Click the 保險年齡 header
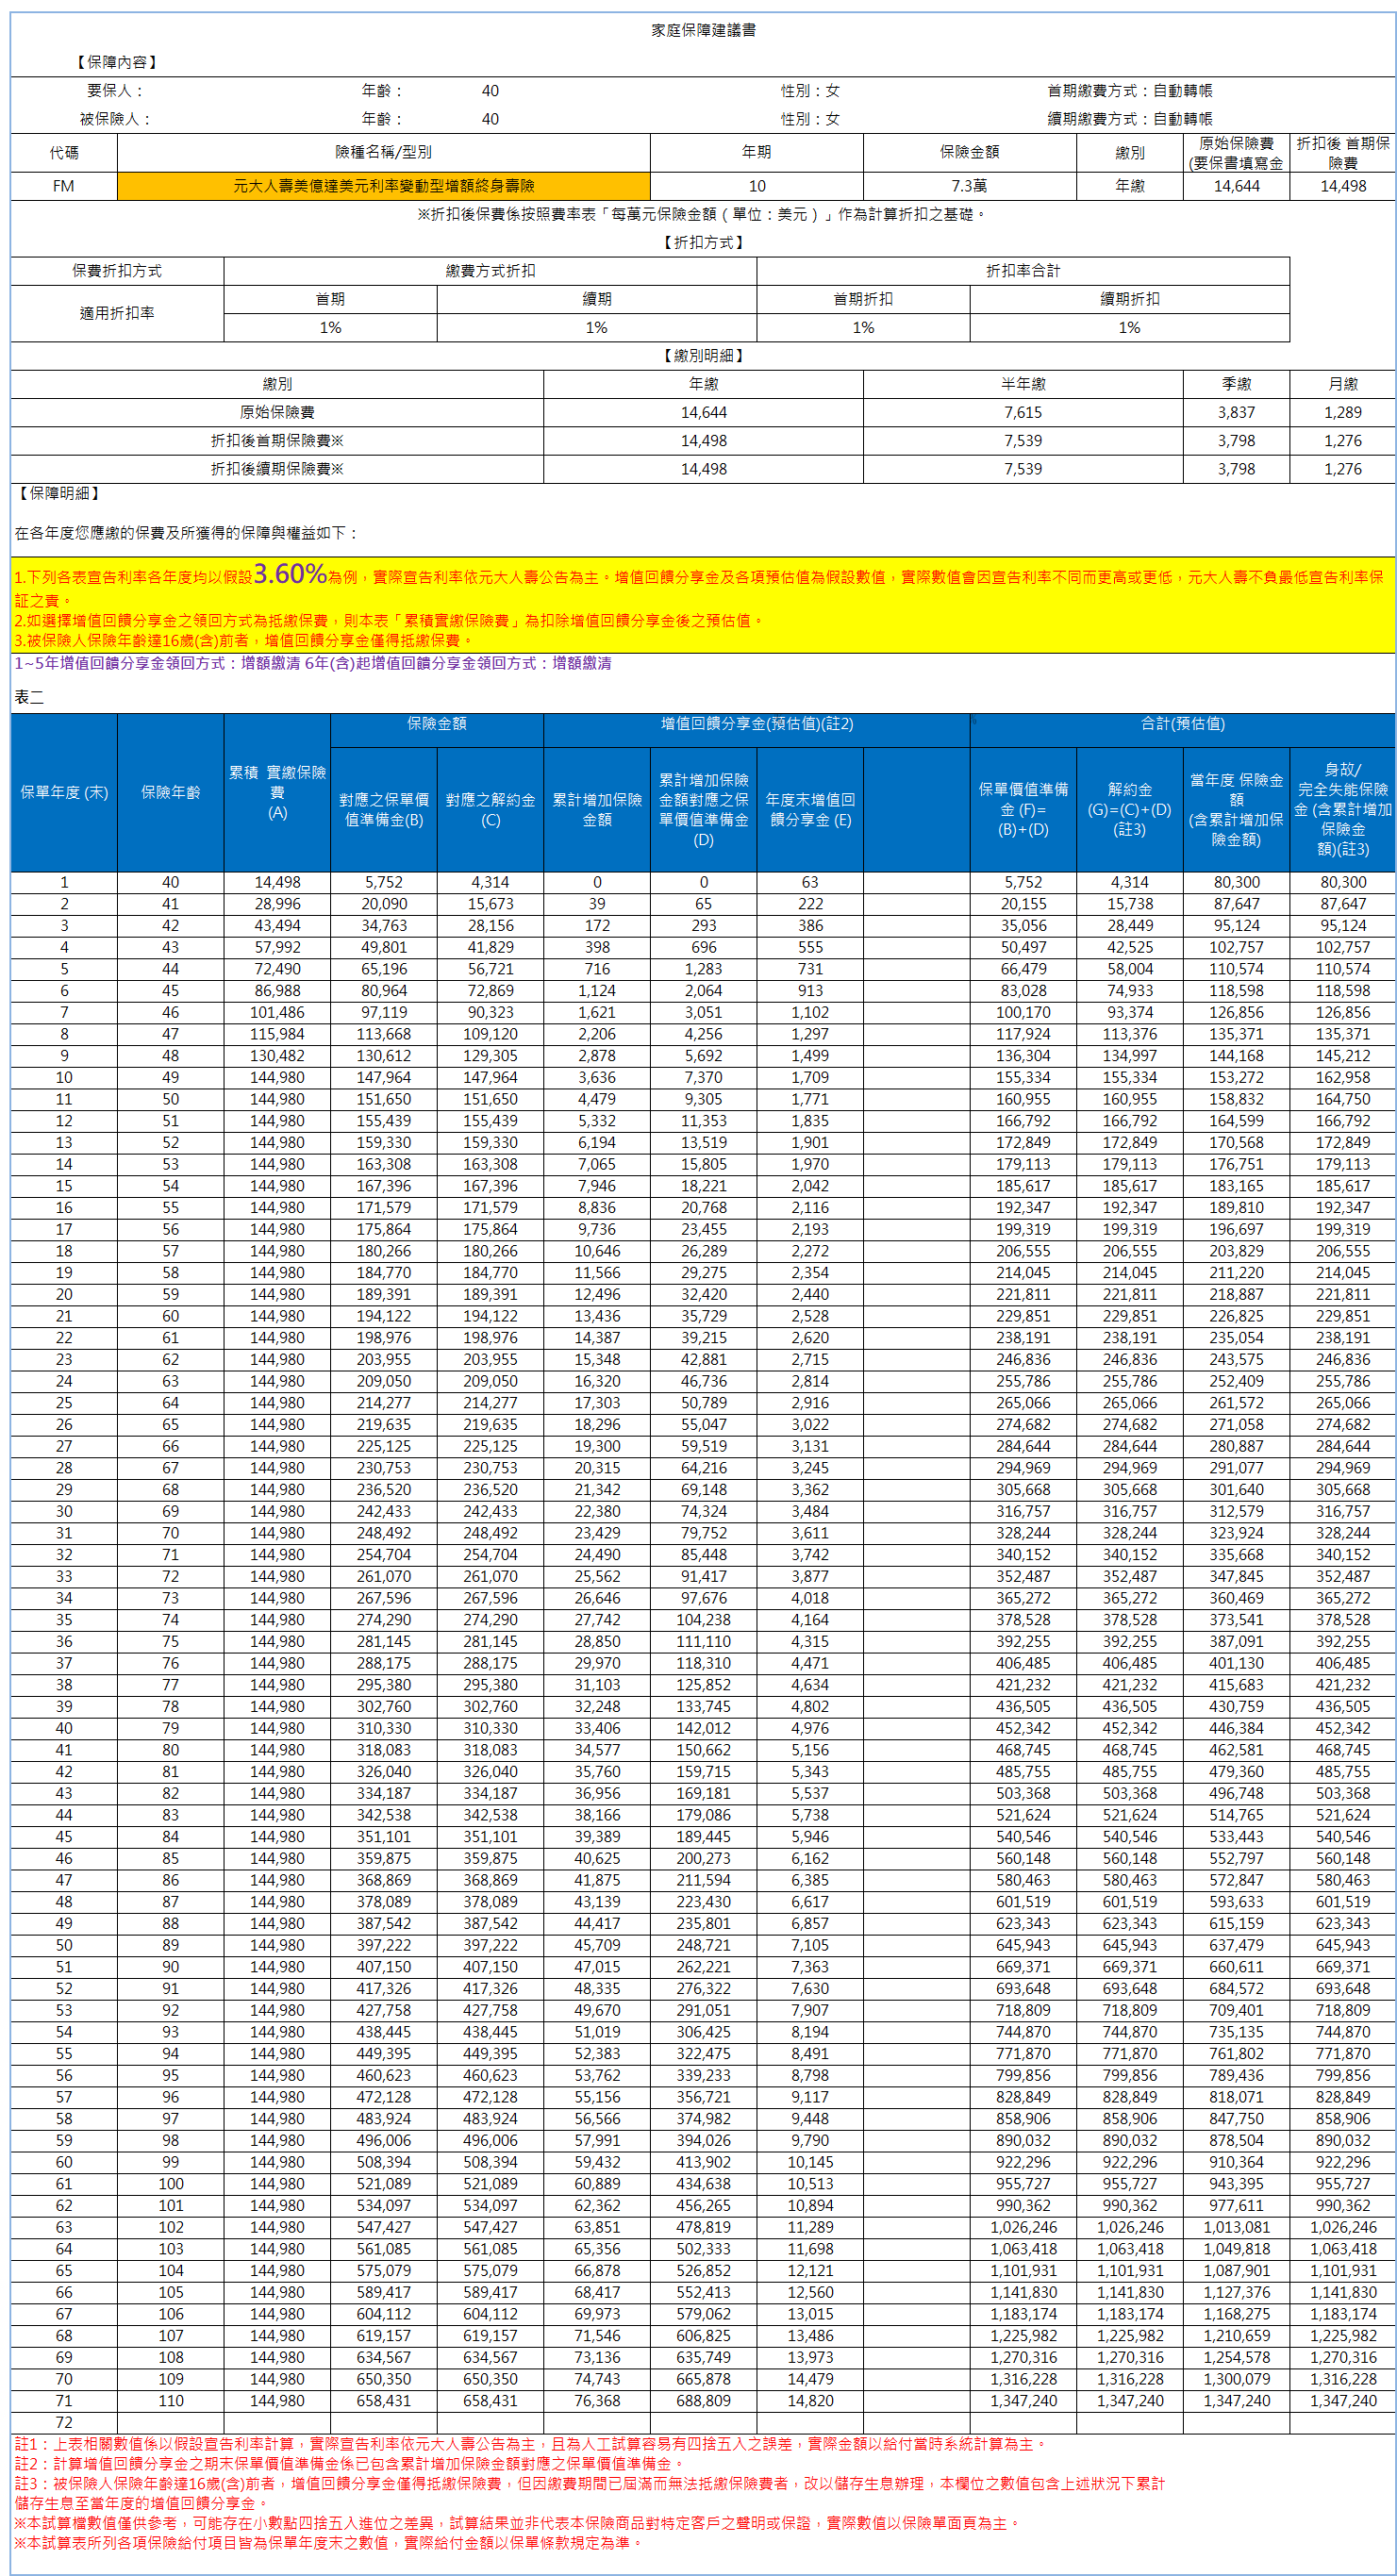The width and height of the screenshot is (1397, 2576). pyautogui.click(x=170, y=792)
